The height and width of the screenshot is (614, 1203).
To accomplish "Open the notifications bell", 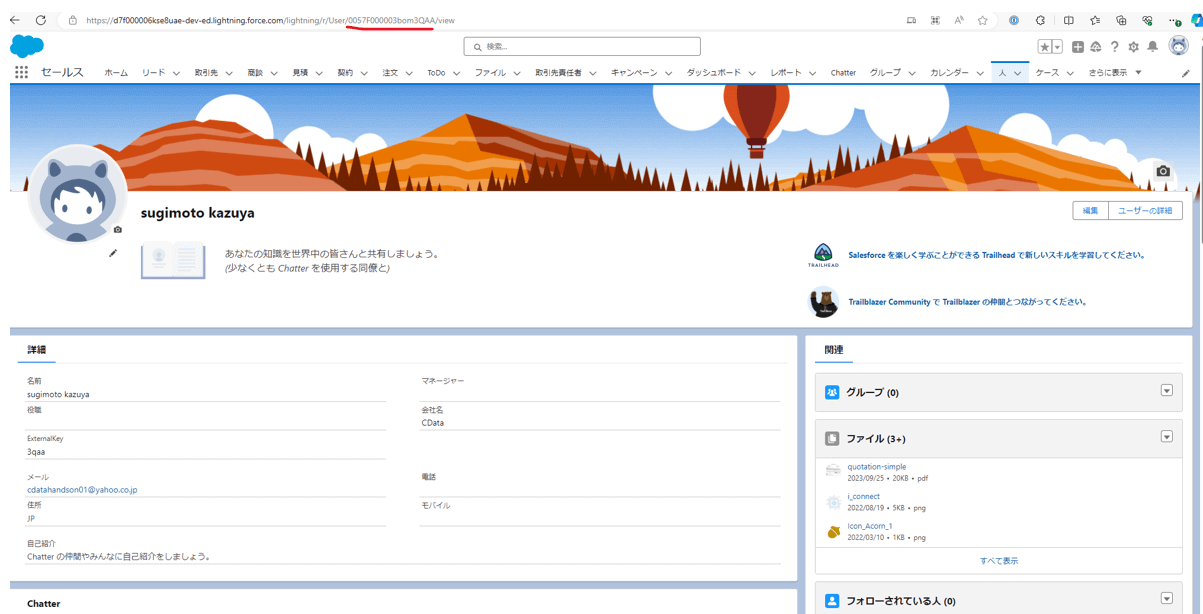I will point(1152,47).
